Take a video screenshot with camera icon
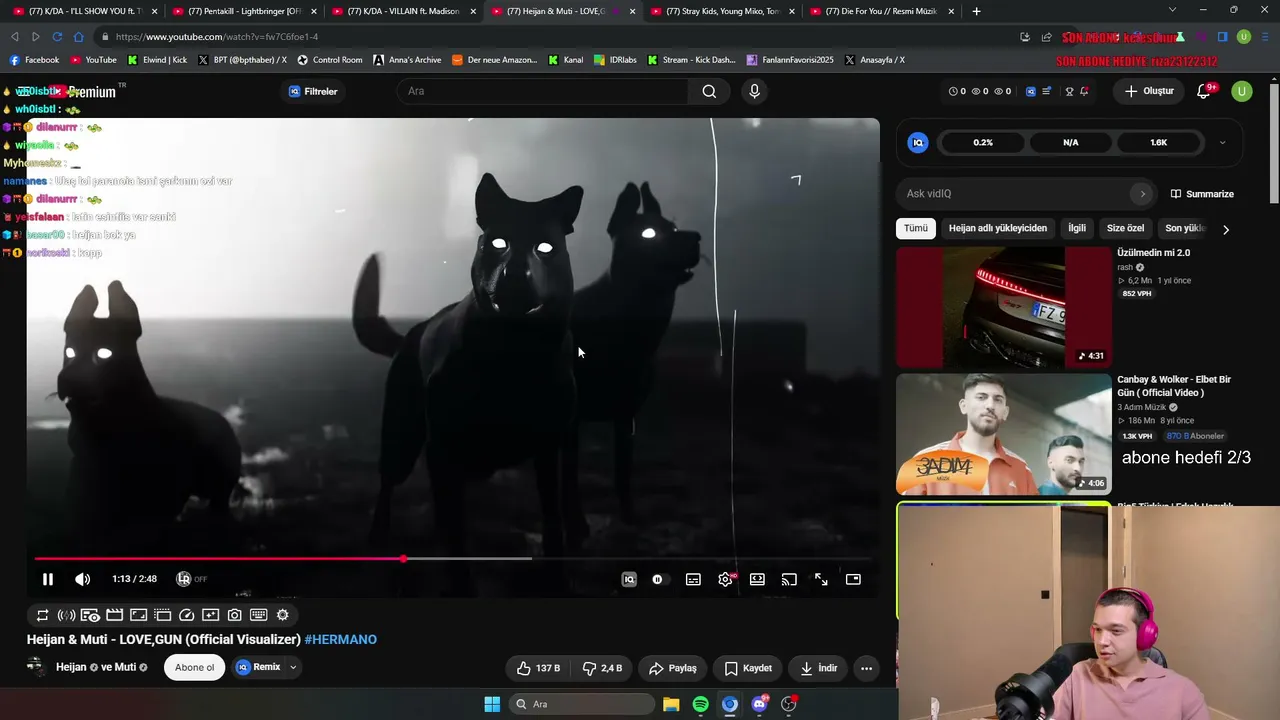The height and width of the screenshot is (720, 1280). pos(234,615)
